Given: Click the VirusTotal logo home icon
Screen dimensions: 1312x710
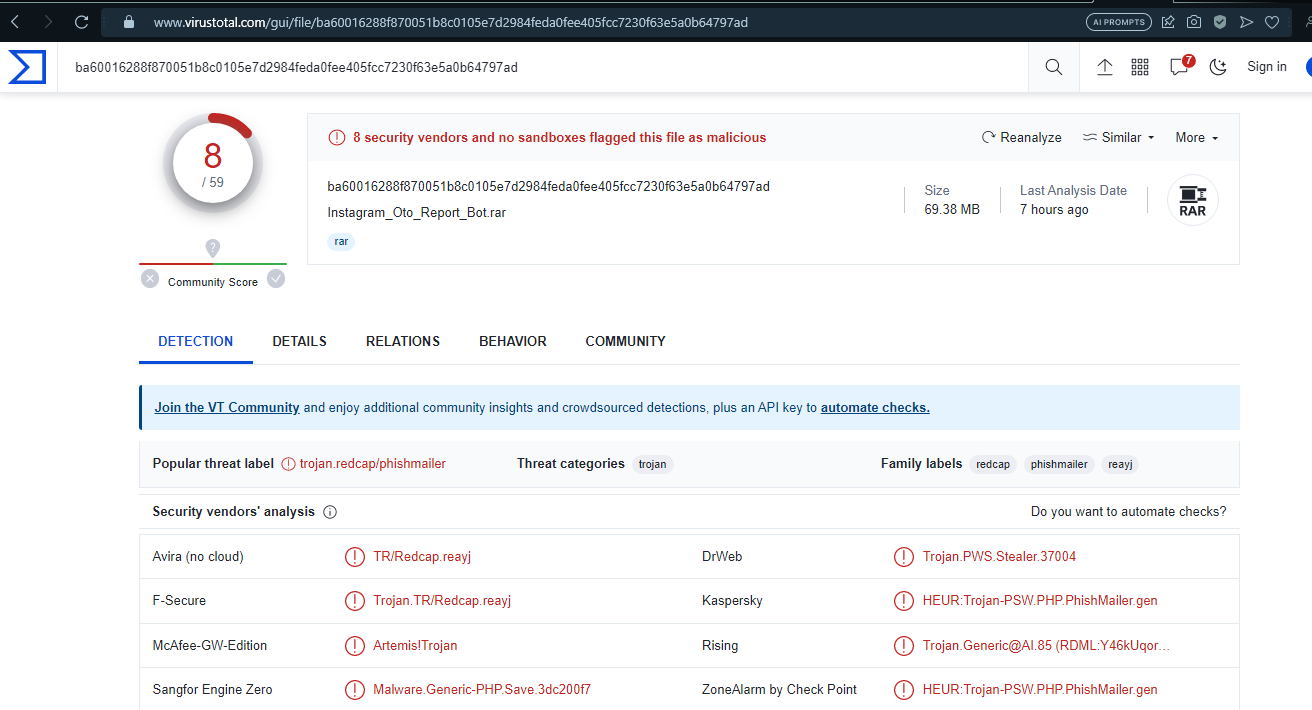Looking at the screenshot, I should (x=27, y=67).
